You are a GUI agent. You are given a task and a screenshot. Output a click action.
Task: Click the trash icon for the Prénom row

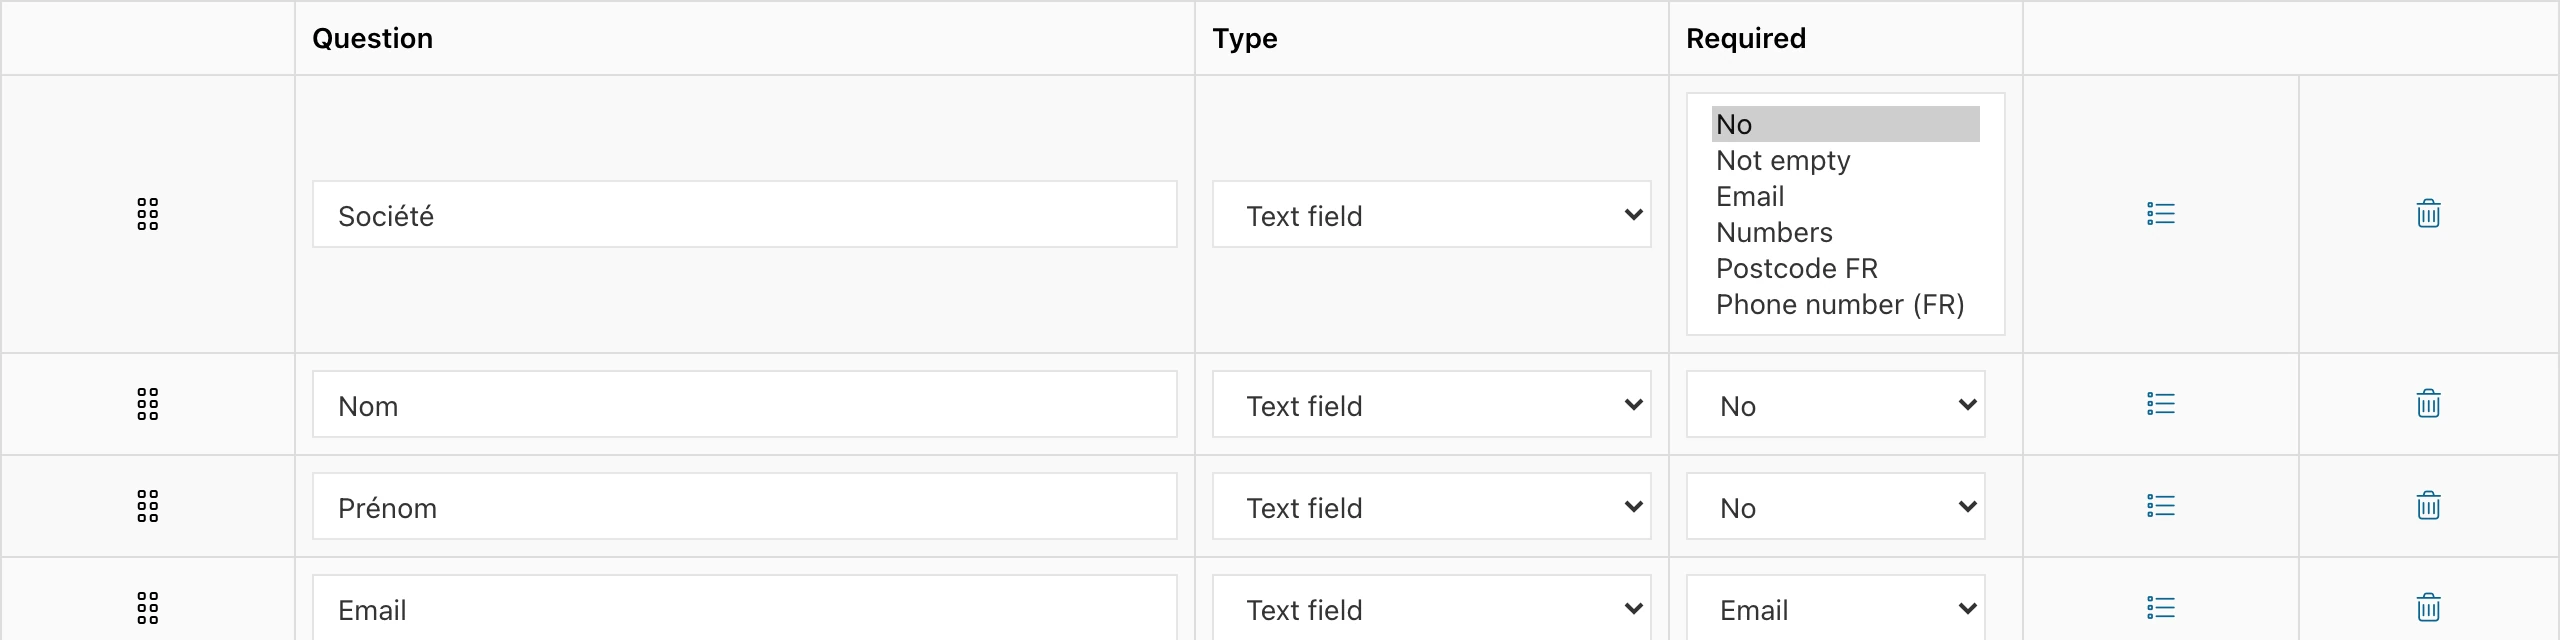(x=2428, y=506)
